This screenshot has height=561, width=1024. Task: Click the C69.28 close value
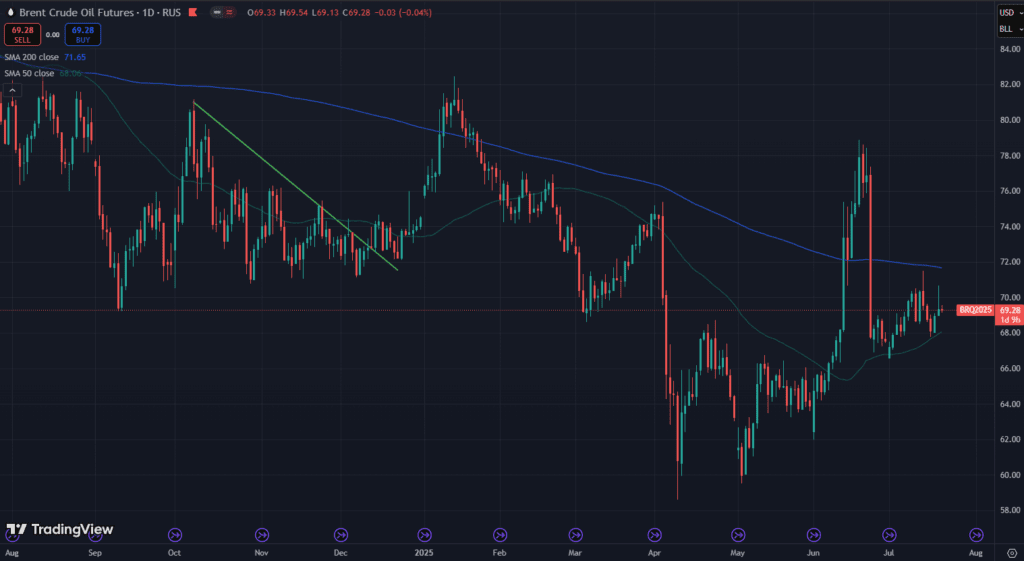(357, 12)
